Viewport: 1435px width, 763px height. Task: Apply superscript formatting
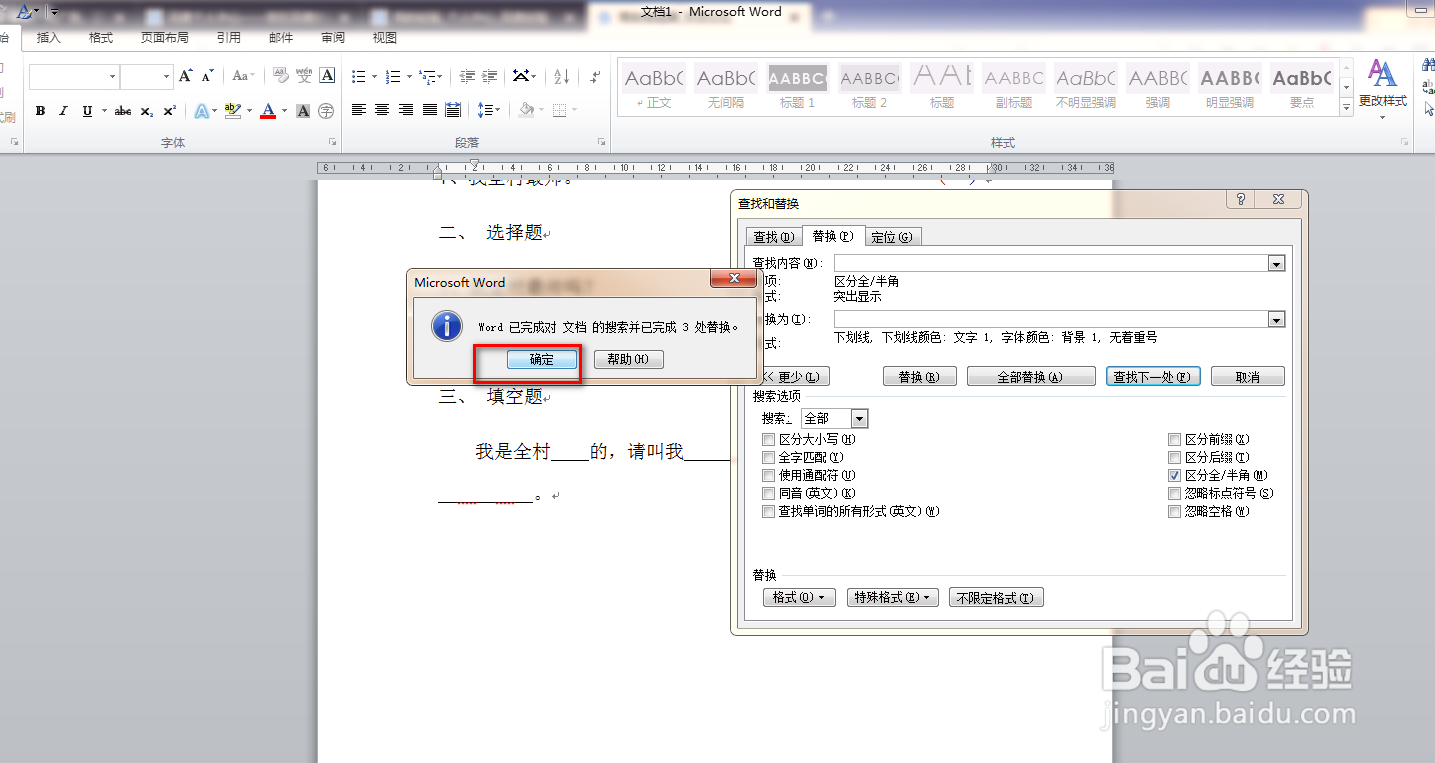pyautogui.click(x=170, y=111)
